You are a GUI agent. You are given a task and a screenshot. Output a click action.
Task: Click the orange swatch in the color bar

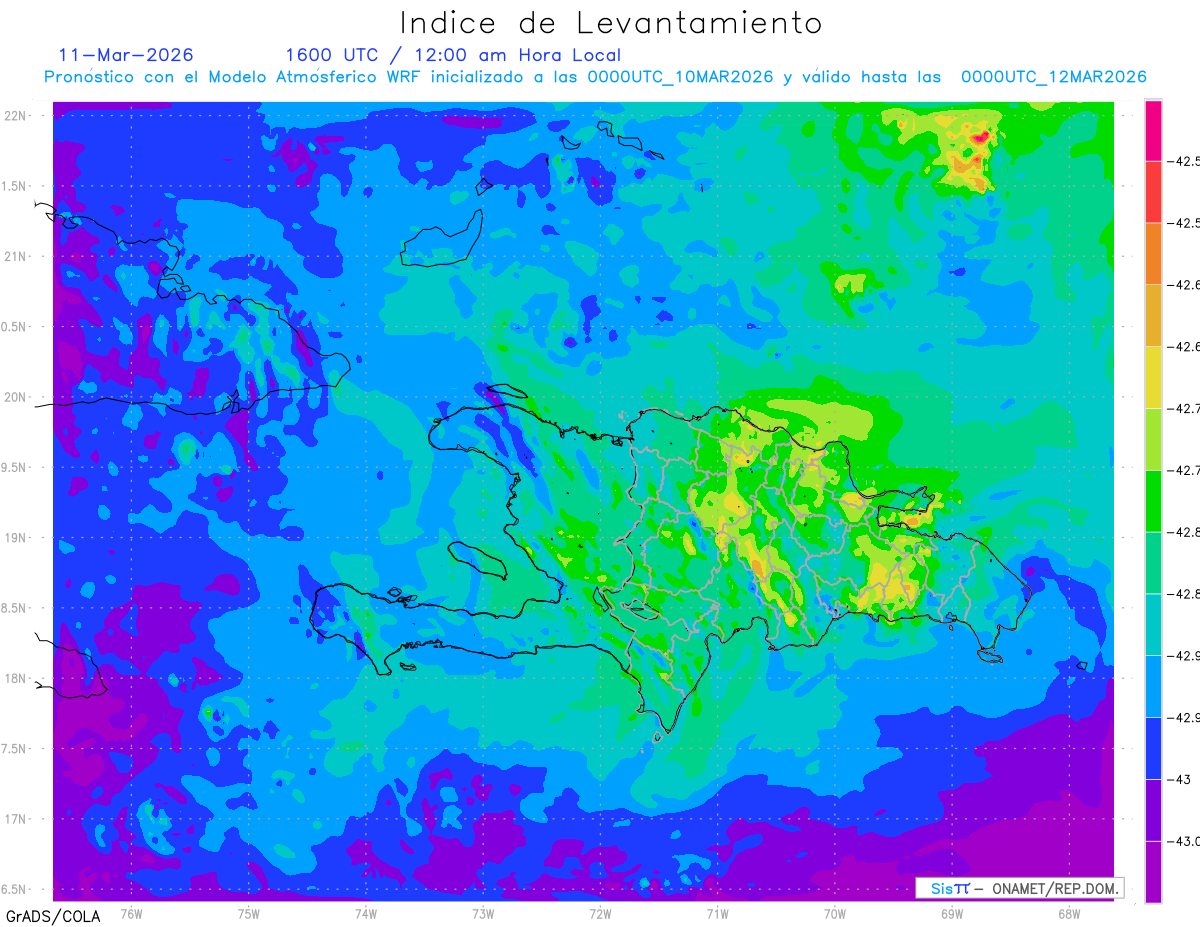[x=1153, y=253]
